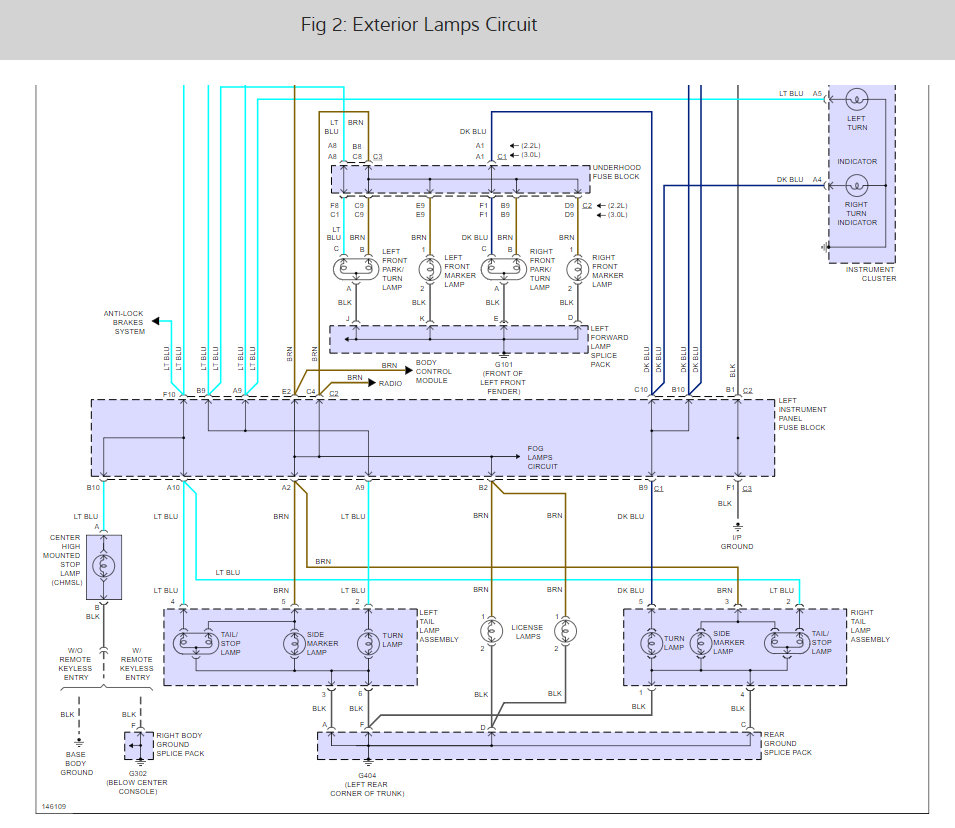Click the Base Body Ground symbol

(x=79, y=743)
